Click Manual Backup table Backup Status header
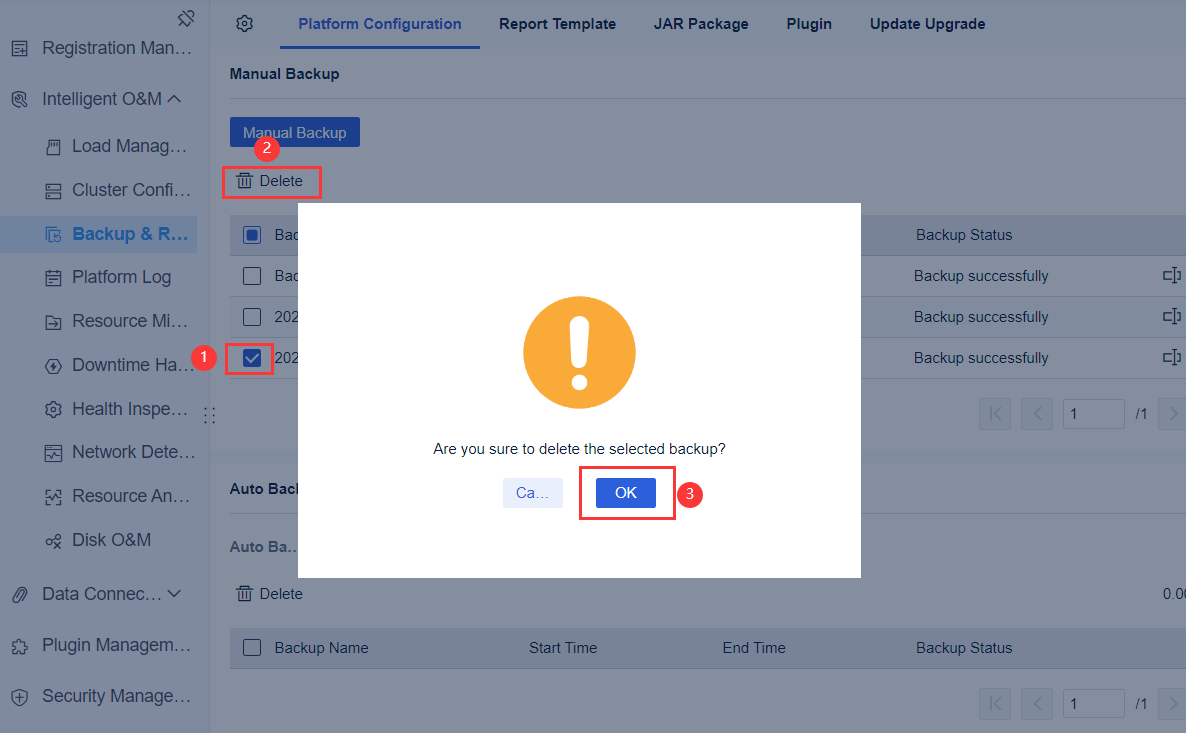The height and width of the screenshot is (733, 1186). click(964, 234)
